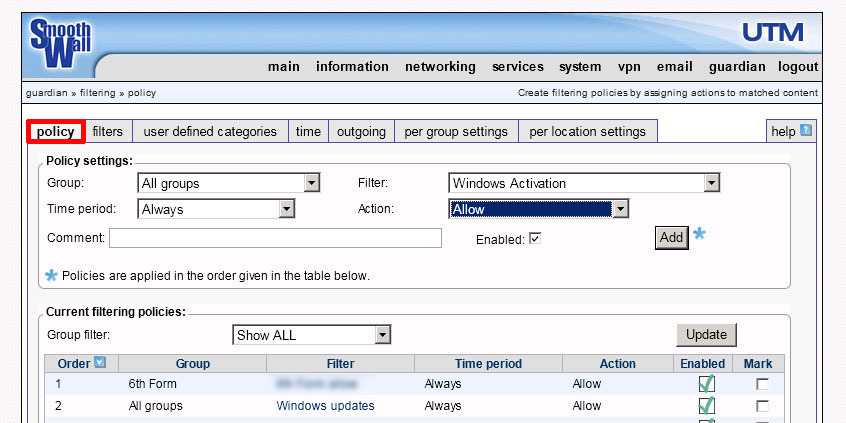Click the Comment text field
846x423 pixels.
[x=275, y=238]
